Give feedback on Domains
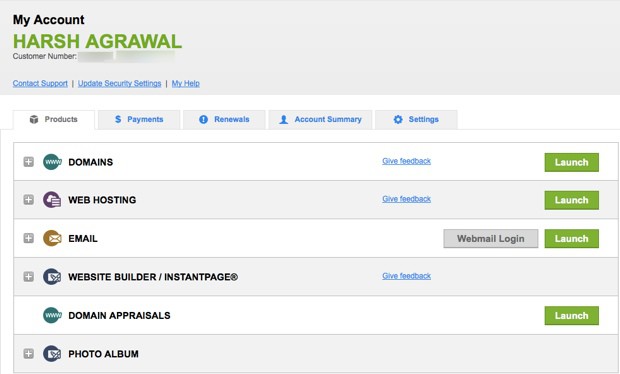Image resolution: width=620 pixels, height=374 pixels. point(406,161)
